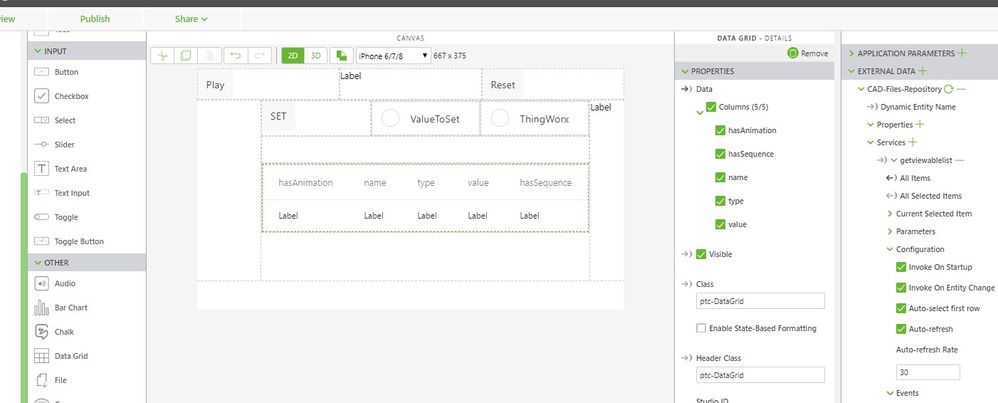The width and height of the screenshot is (998, 403).
Task: Uncheck the hasAnimation column
Action: (720, 130)
